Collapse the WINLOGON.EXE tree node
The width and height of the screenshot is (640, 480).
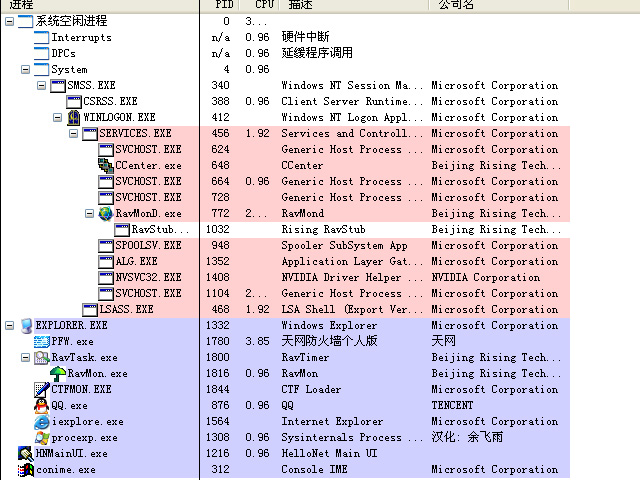click(58, 118)
